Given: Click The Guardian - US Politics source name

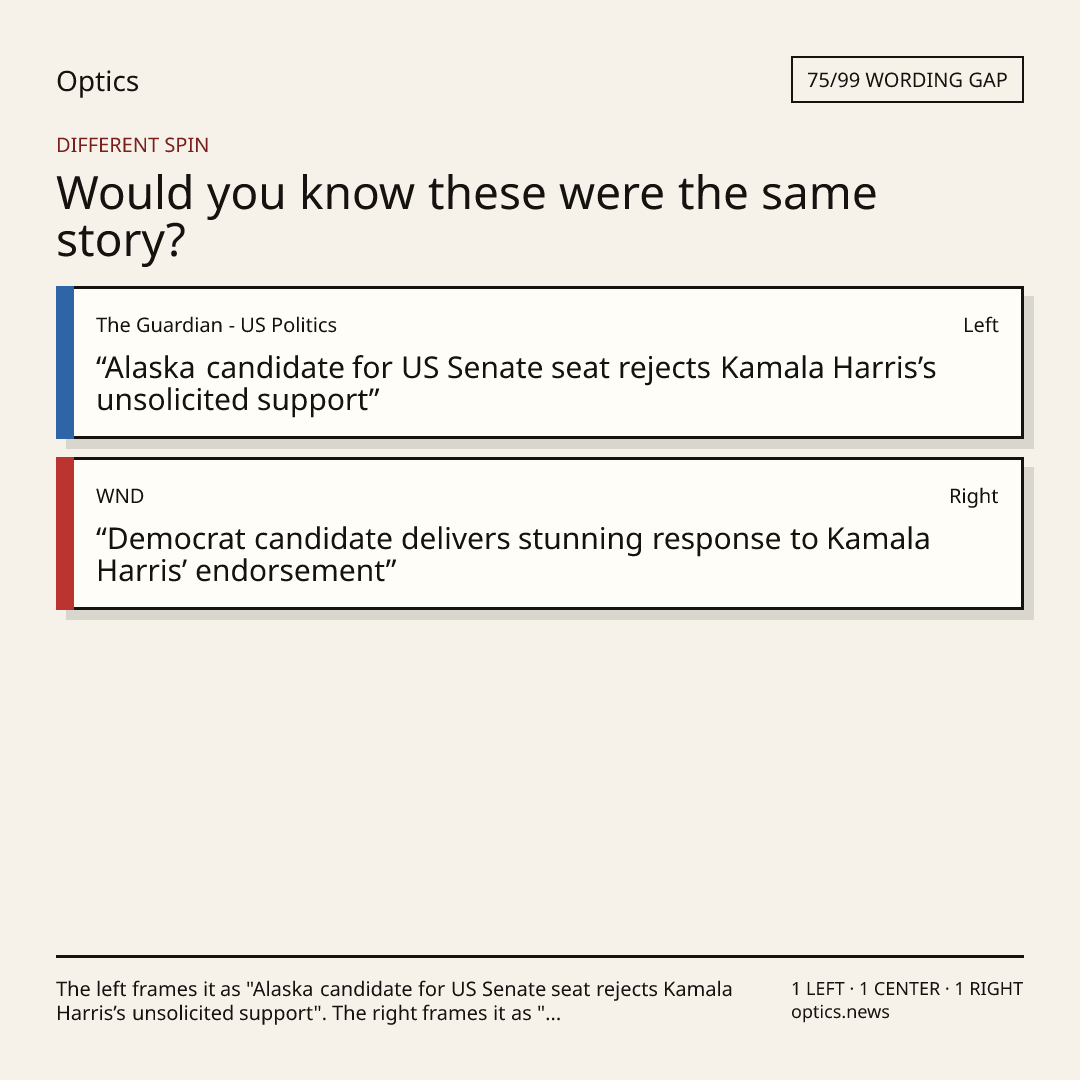Looking at the screenshot, I should pos(216,325).
